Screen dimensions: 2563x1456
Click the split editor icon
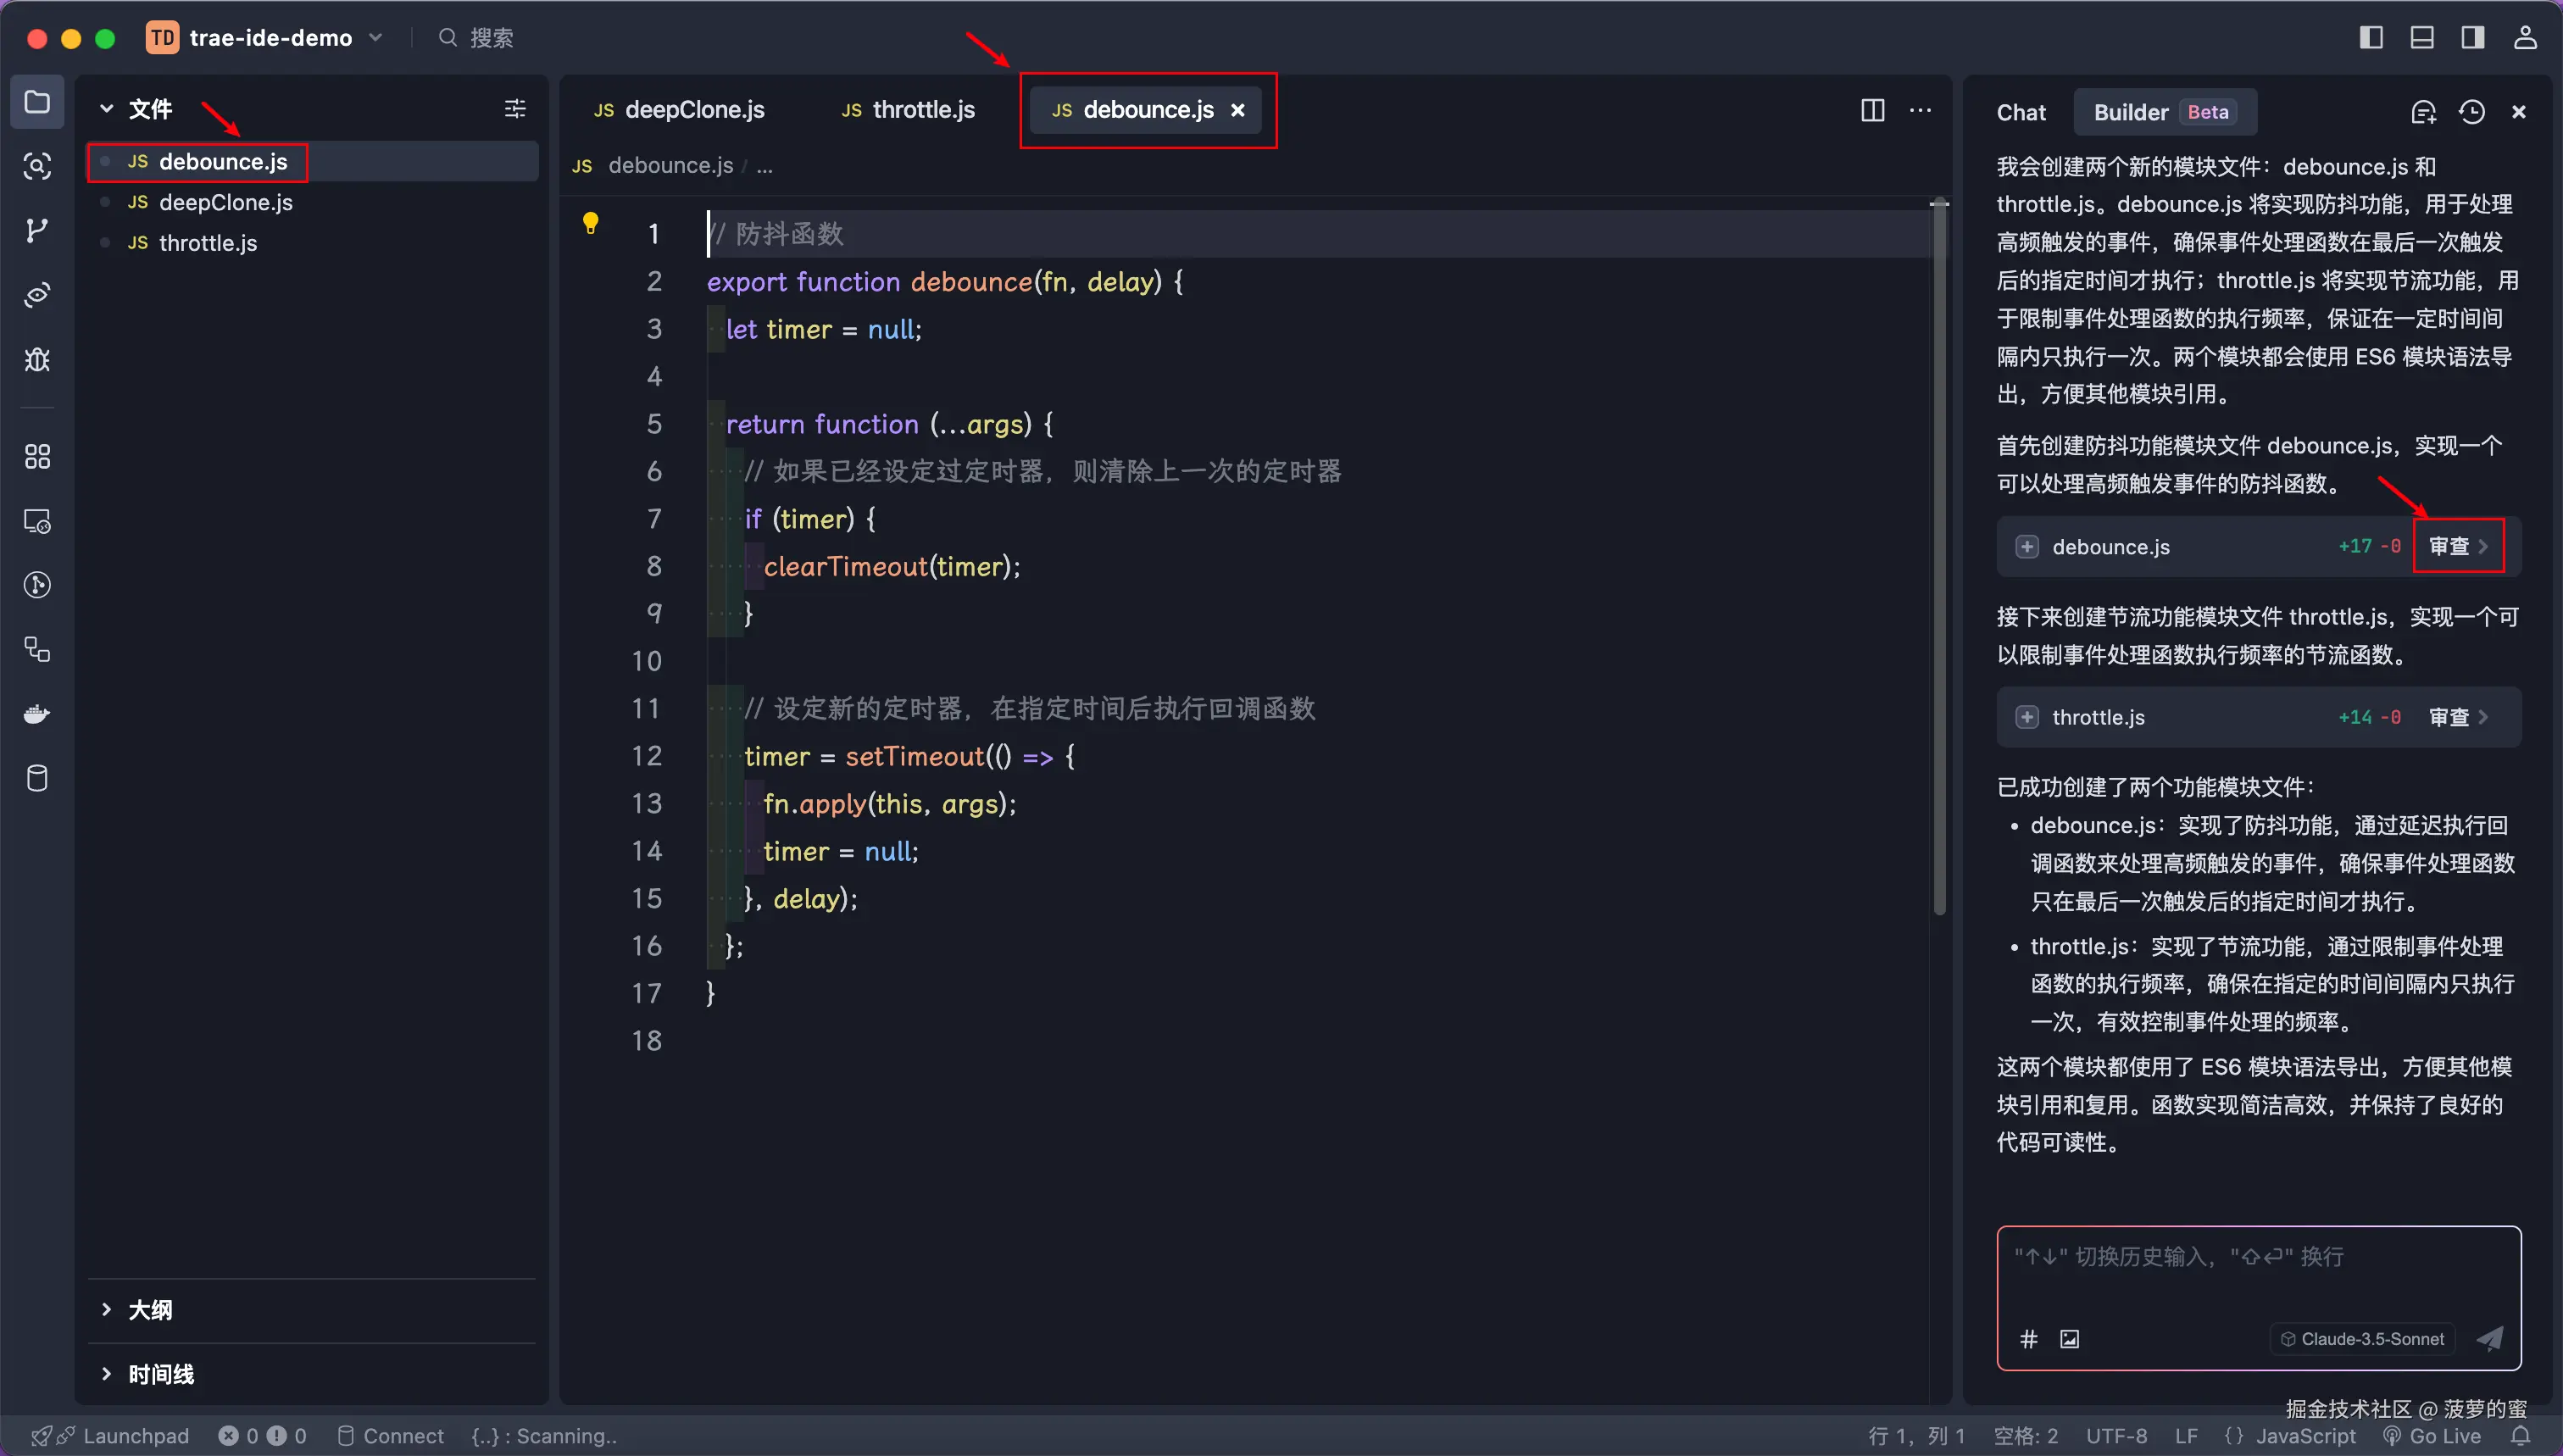1872,110
